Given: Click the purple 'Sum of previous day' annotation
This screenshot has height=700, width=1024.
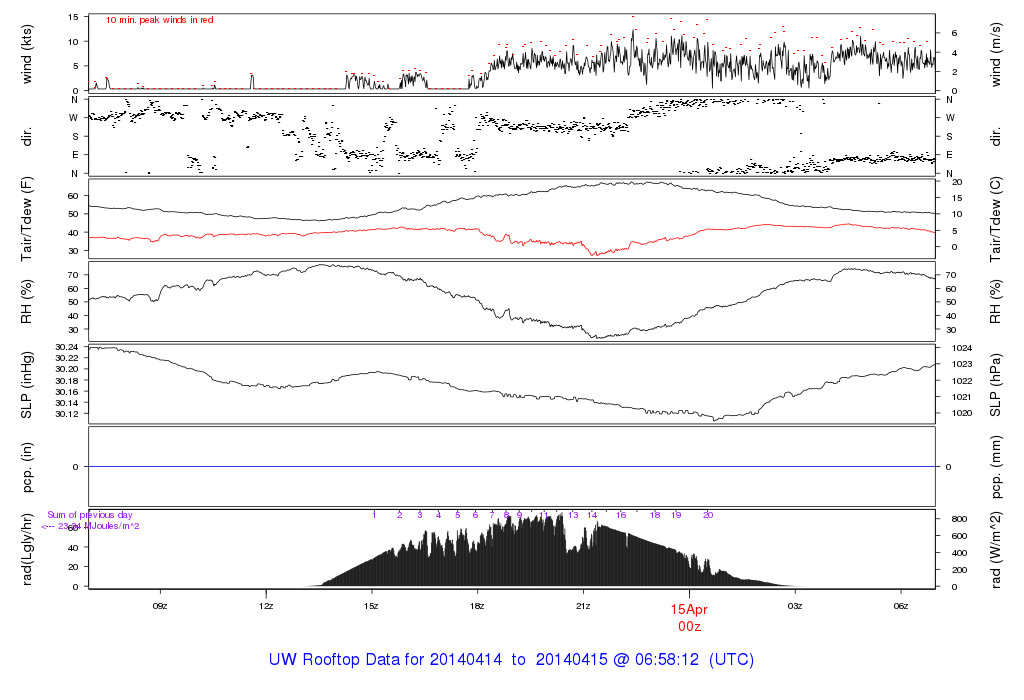Looking at the screenshot, I should click(x=90, y=515).
